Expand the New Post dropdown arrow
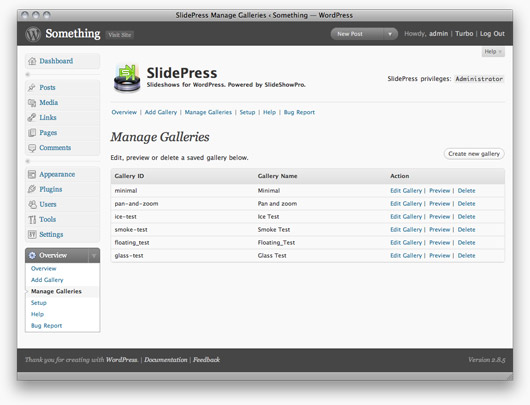530x405 pixels. 390,34
